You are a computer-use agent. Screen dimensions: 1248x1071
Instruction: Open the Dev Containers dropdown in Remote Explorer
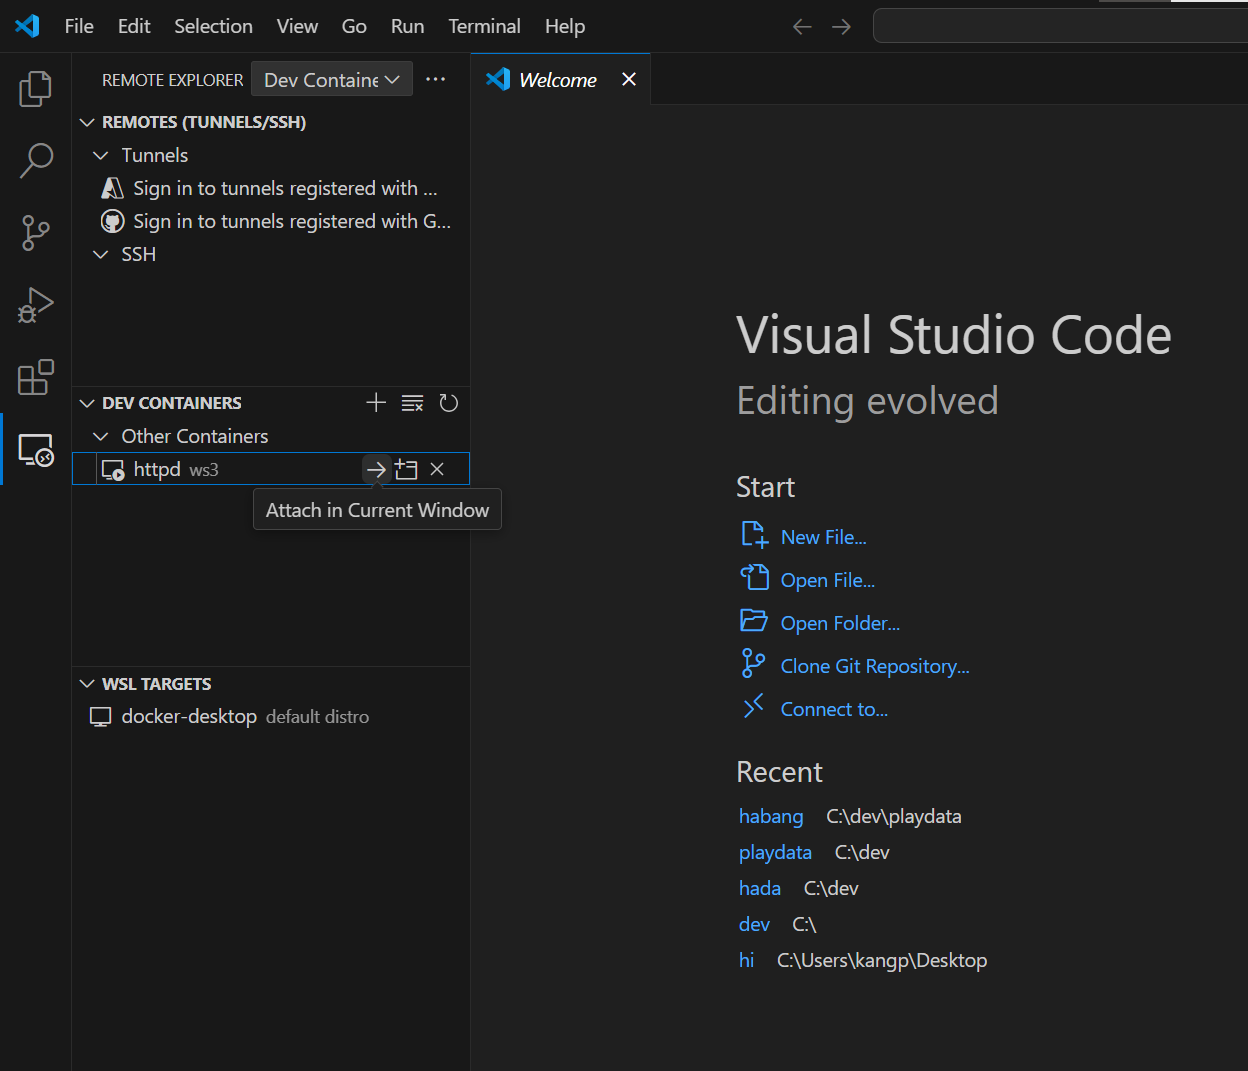pyautogui.click(x=332, y=79)
